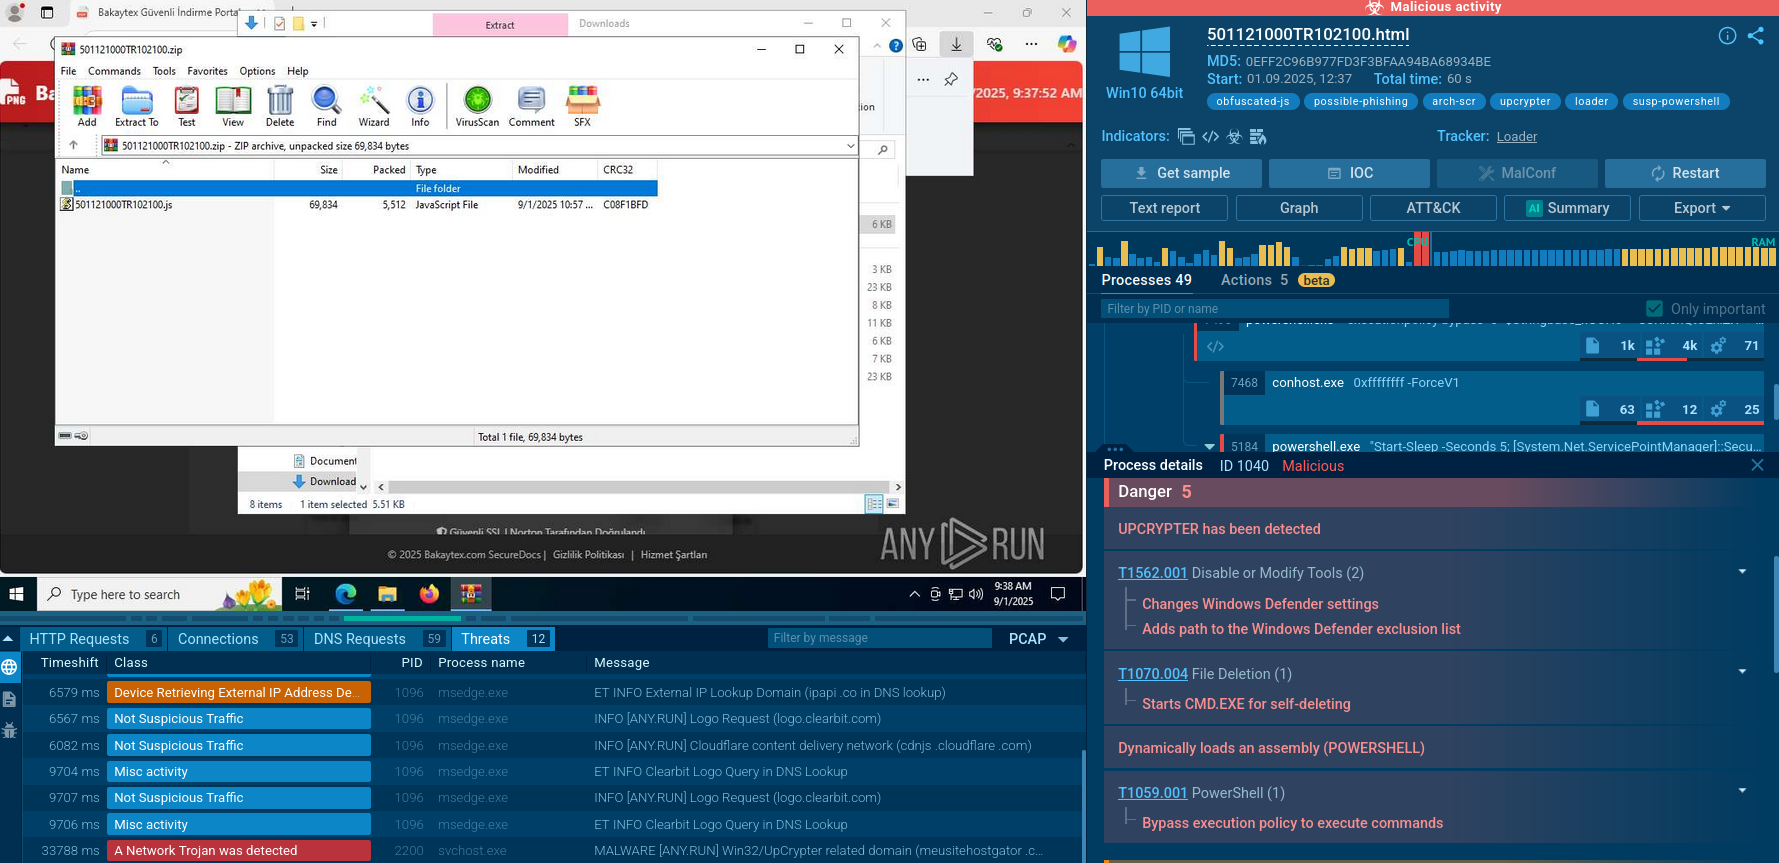Open the PCAP dropdown arrow

(1063, 639)
